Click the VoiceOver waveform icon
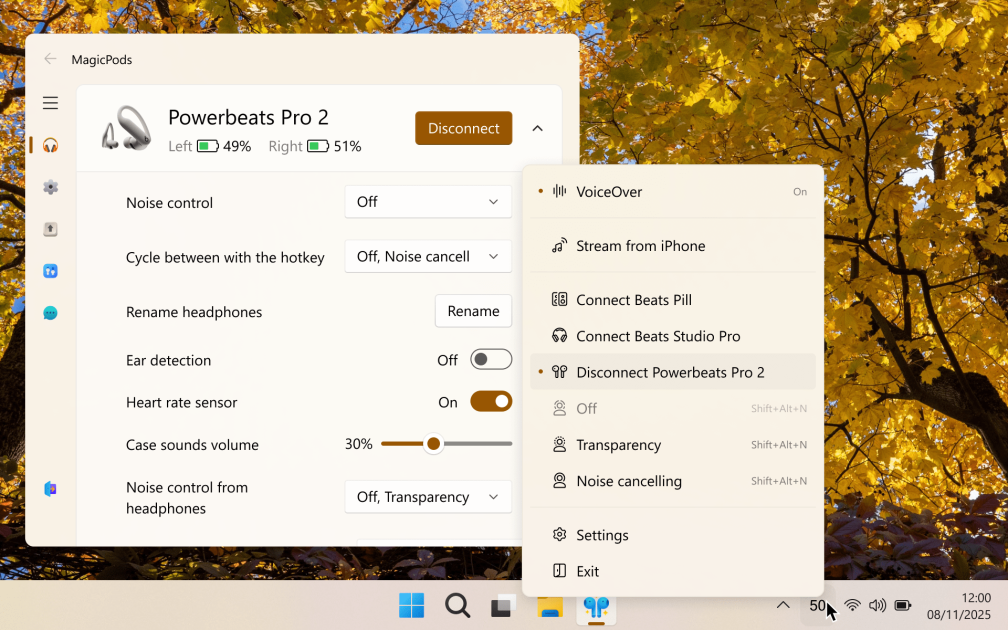 click(x=559, y=191)
